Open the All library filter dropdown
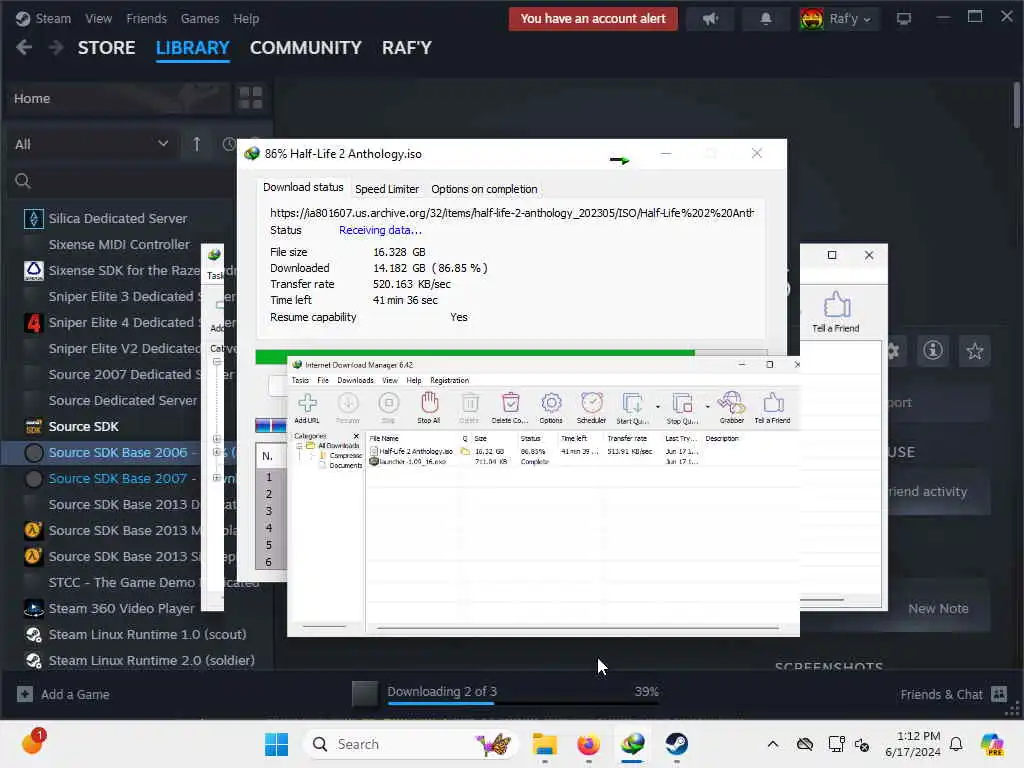Image resolution: width=1024 pixels, height=768 pixels. point(91,144)
